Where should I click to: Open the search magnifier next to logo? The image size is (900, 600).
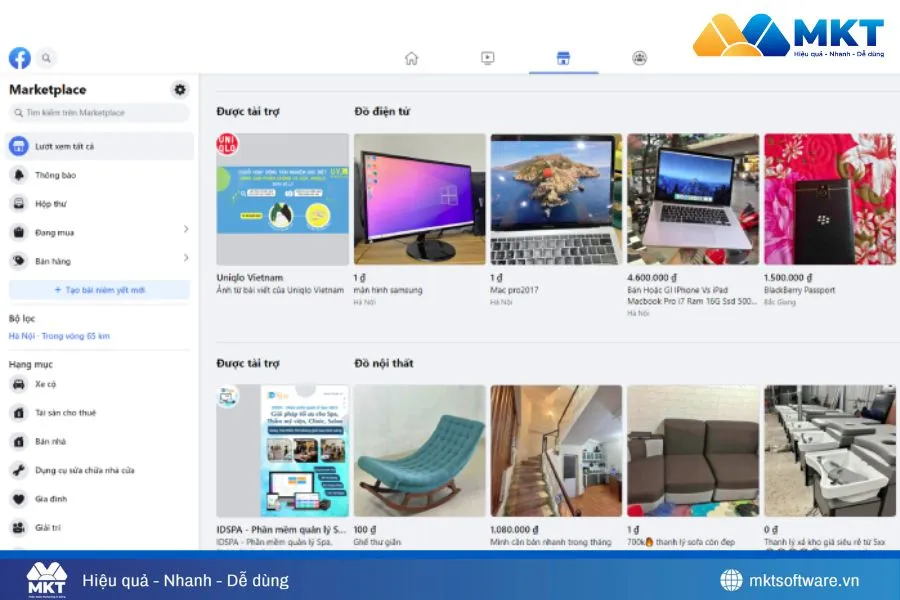(x=46, y=58)
